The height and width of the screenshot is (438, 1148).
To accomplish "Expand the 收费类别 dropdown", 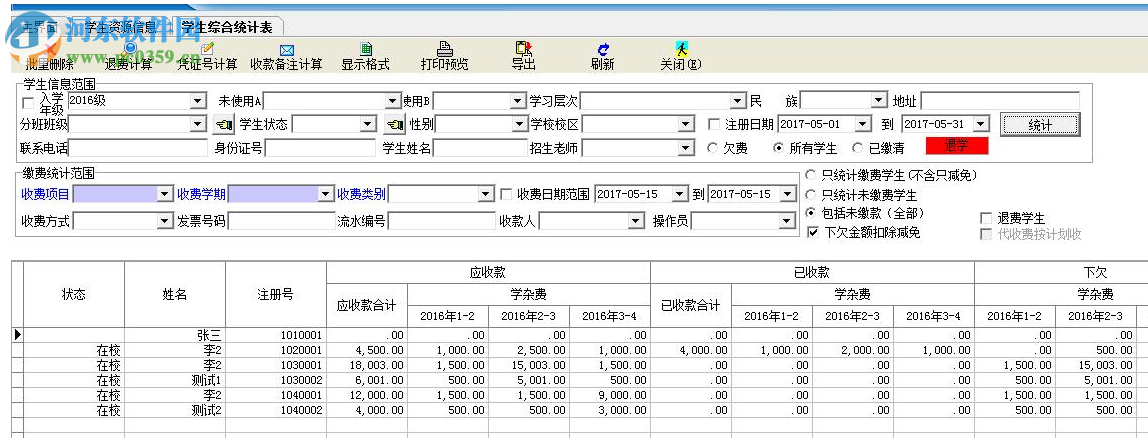I will tap(486, 194).
